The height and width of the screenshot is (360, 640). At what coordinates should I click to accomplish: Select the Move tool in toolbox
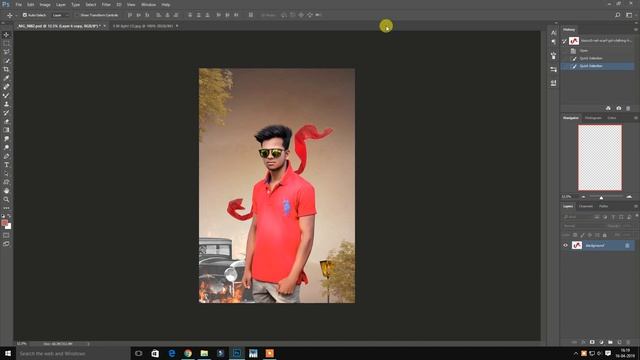[x=6, y=35]
